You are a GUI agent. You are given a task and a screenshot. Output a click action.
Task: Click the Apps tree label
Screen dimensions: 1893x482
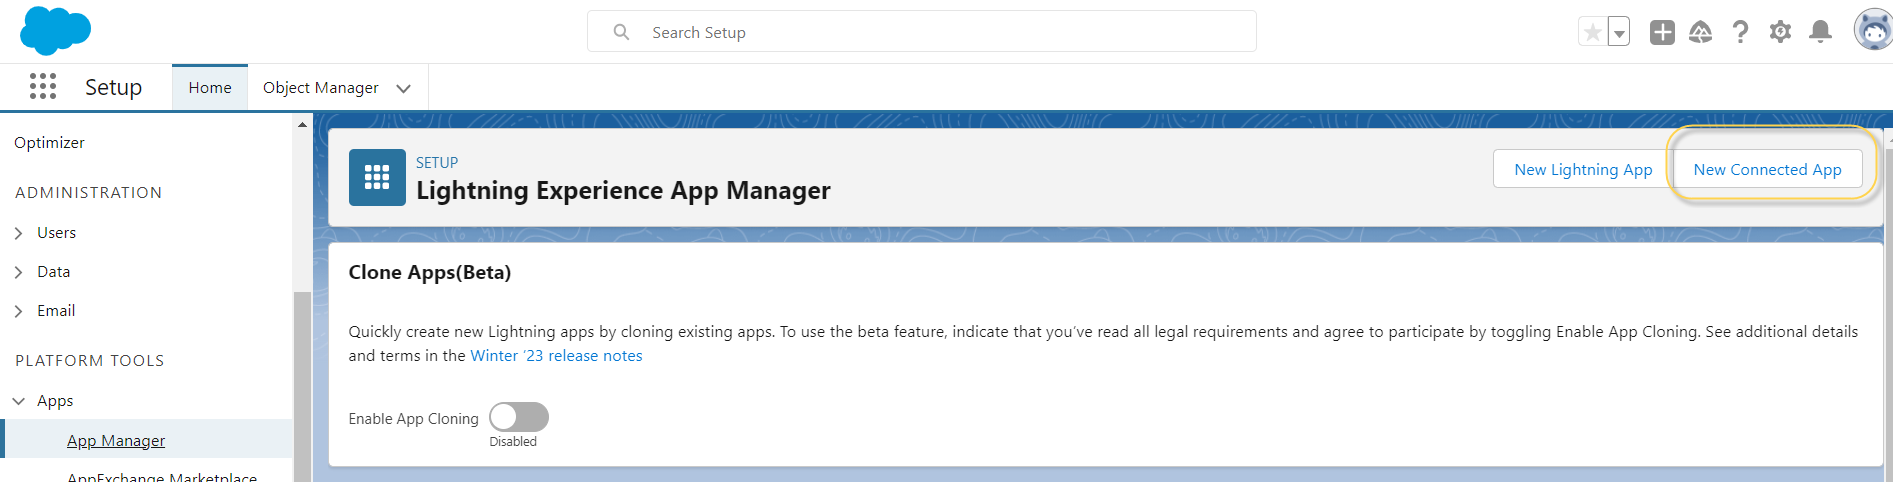[x=55, y=401]
